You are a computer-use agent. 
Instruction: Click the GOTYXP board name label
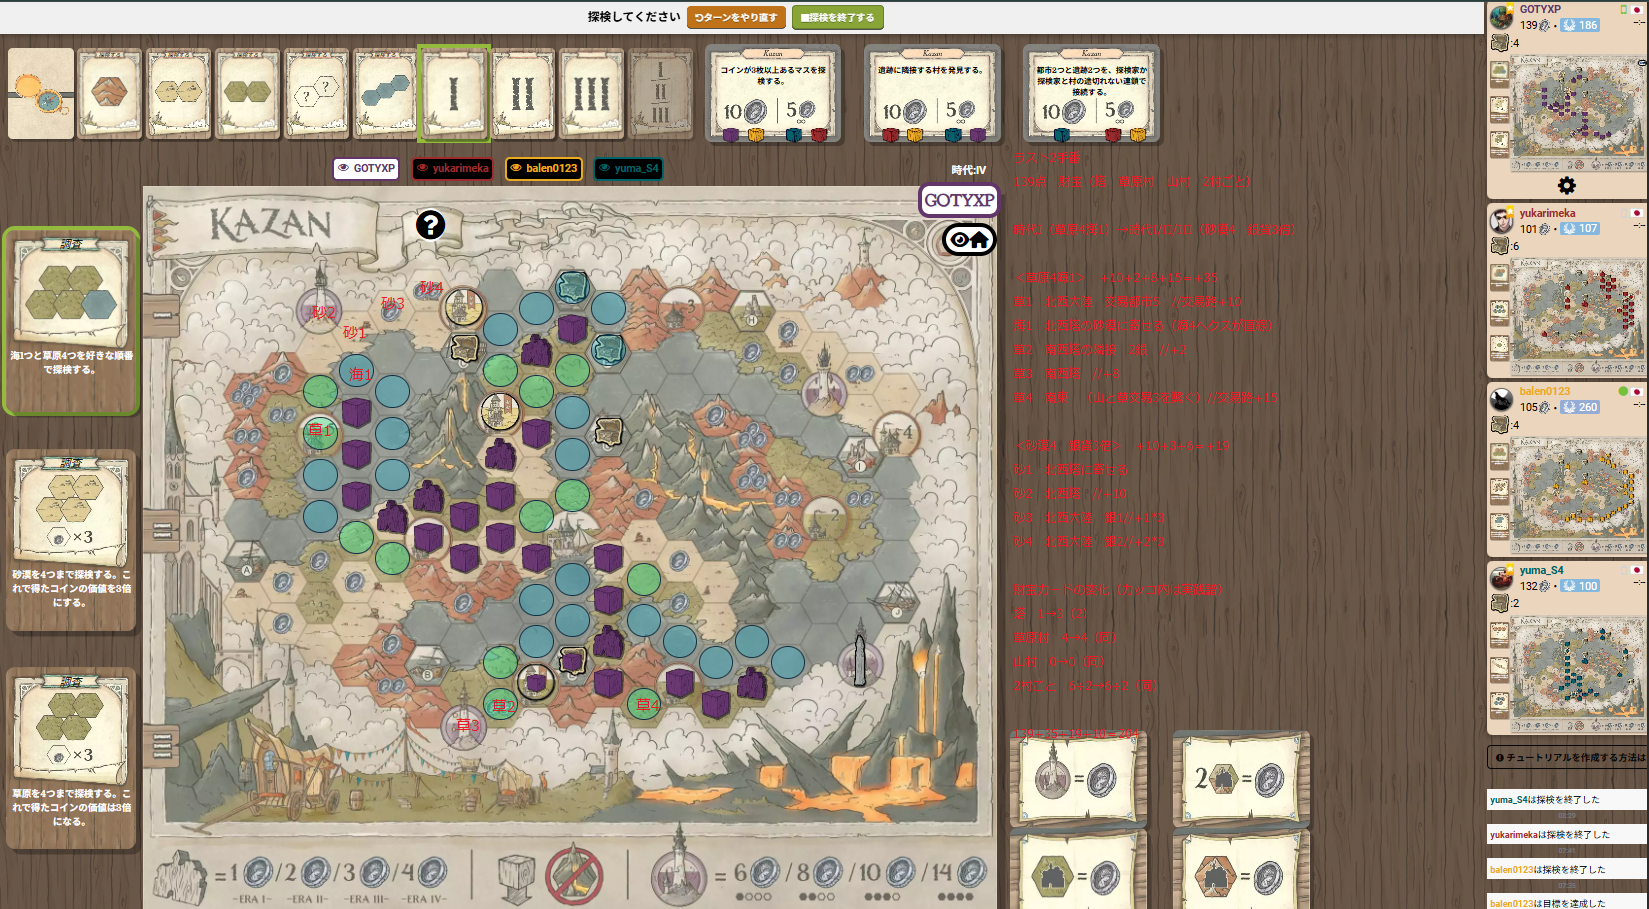pos(958,200)
